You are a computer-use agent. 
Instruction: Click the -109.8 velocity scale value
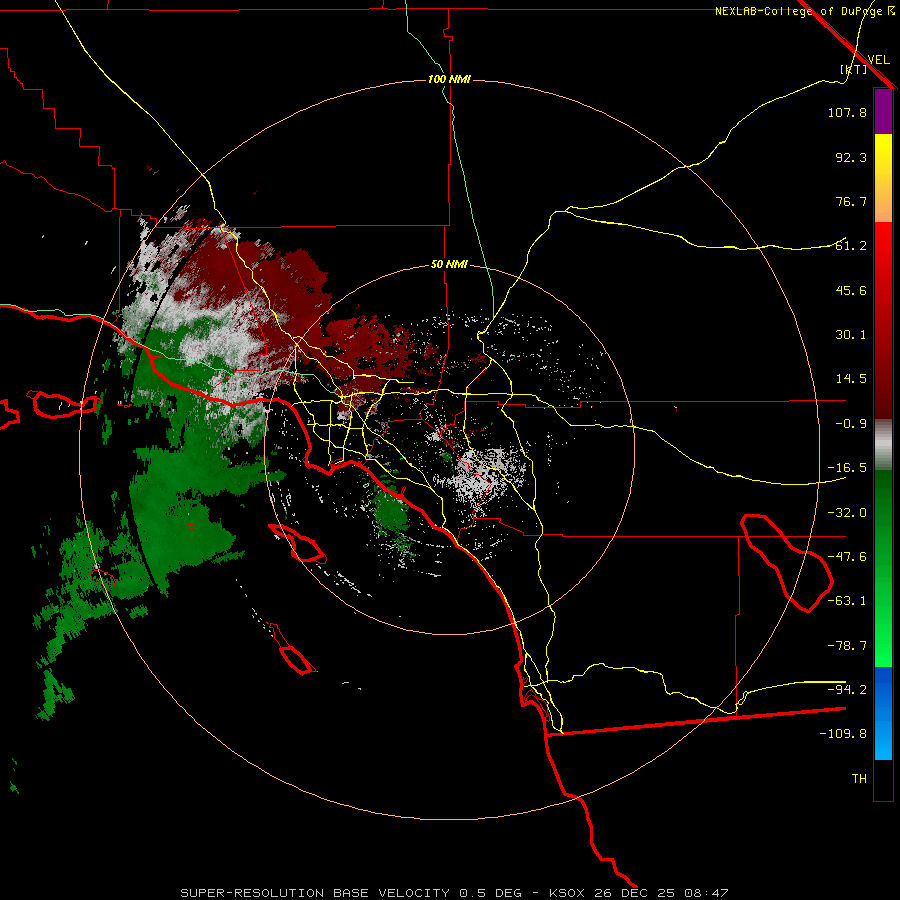pos(843,734)
